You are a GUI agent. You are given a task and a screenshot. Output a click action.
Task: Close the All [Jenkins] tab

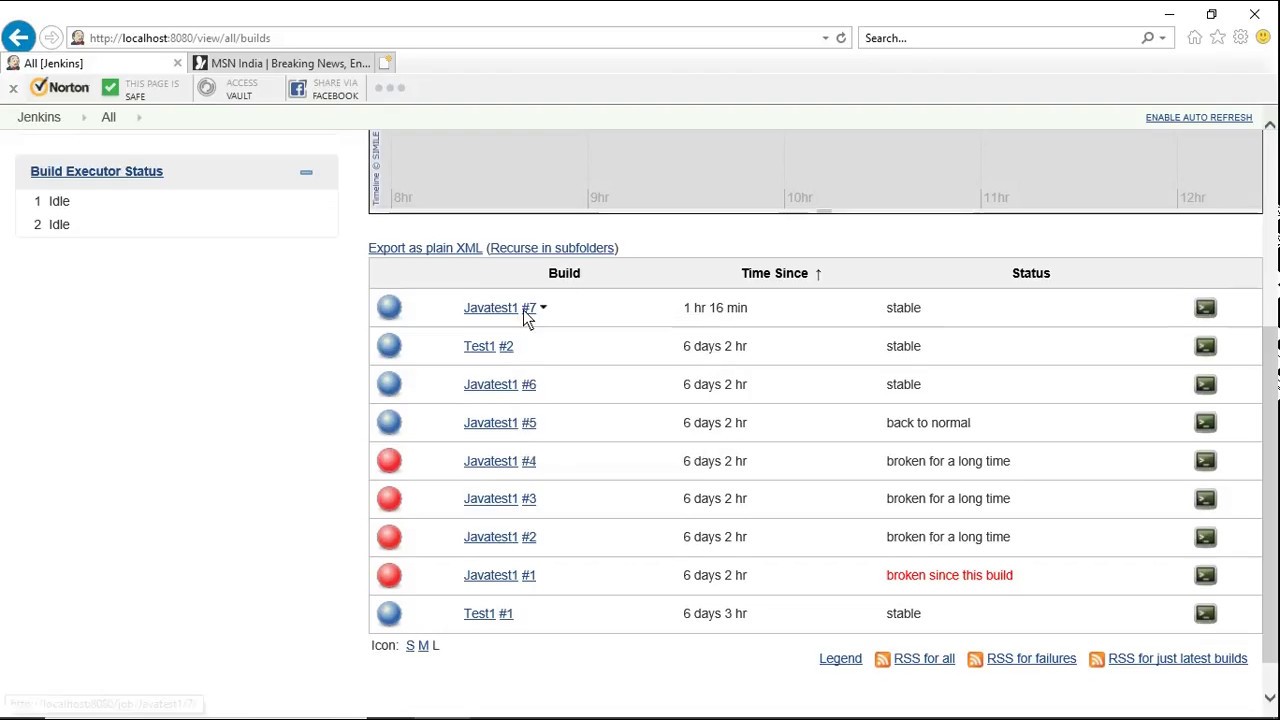(177, 63)
